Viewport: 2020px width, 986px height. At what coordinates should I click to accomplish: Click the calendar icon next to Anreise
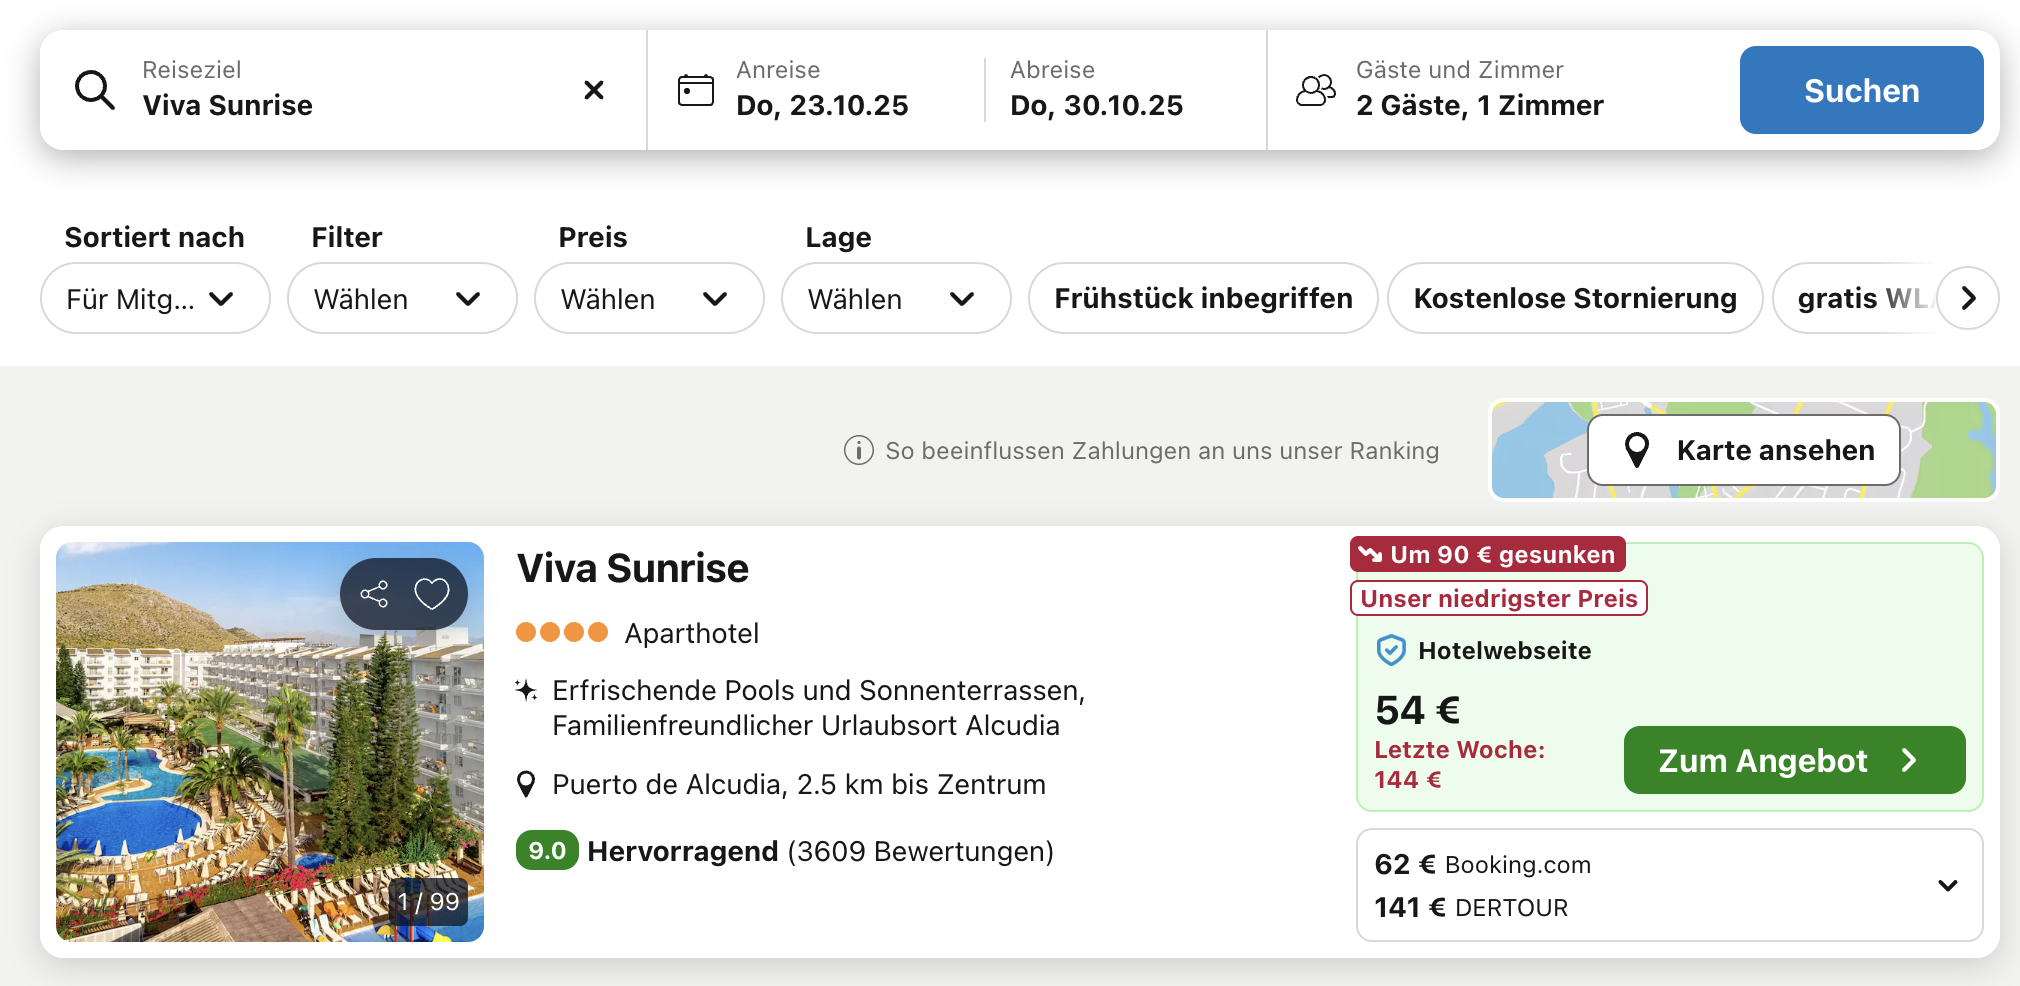pos(696,90)
